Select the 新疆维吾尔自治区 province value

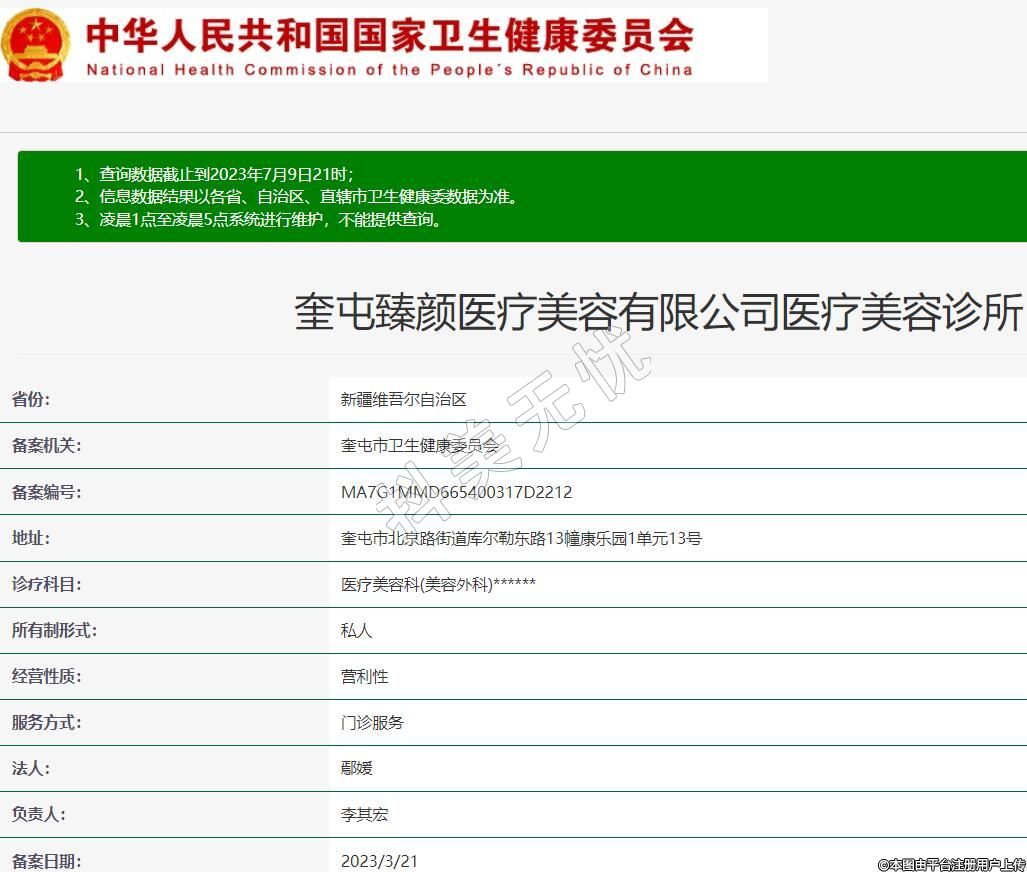click(x=404, y=400)
